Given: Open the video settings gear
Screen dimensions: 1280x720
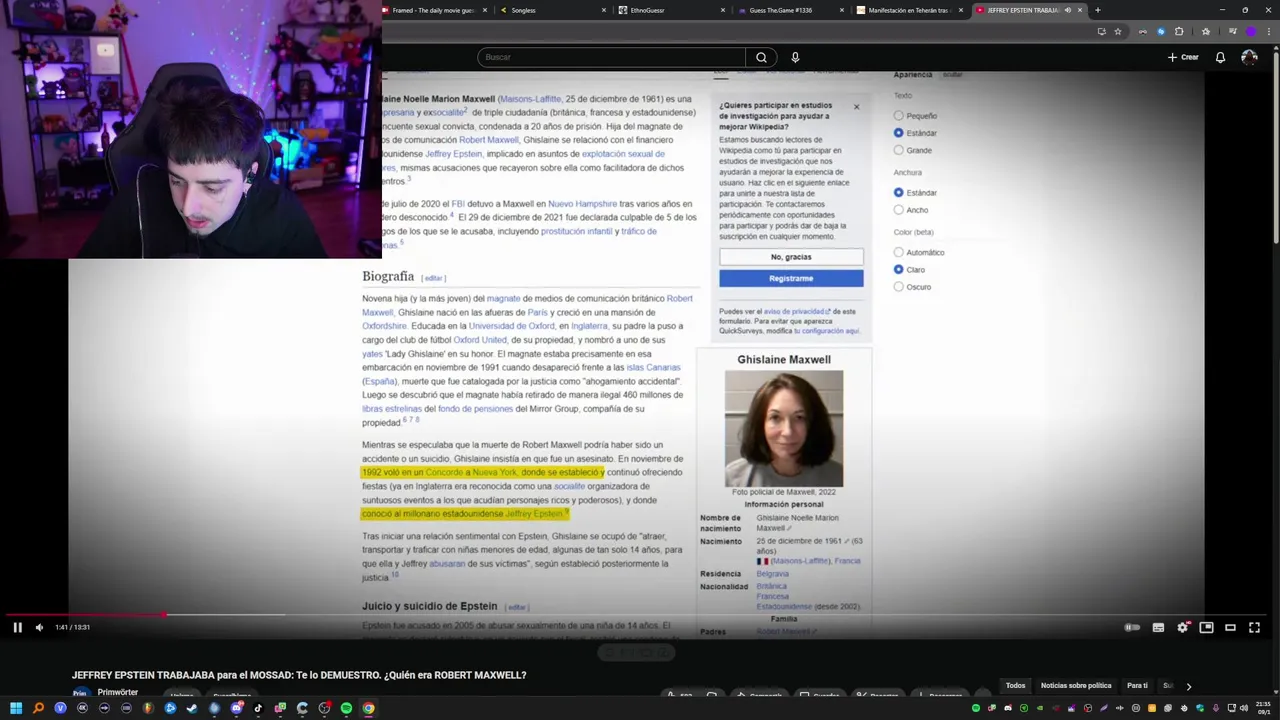Looking at the screenshot, I should (1182, 627).
